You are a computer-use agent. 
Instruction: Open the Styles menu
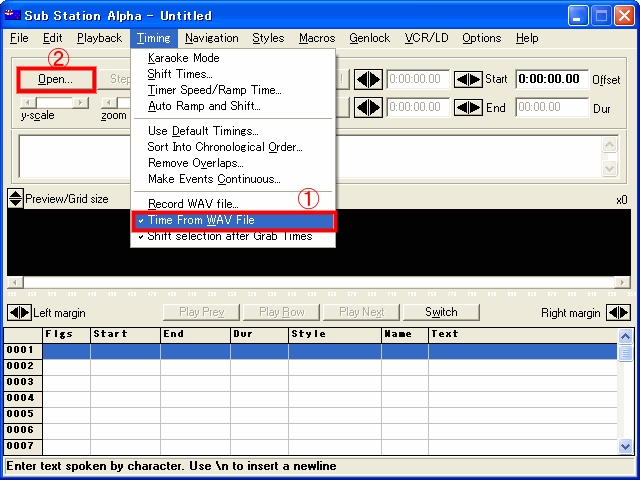click(x=268, y=38)
